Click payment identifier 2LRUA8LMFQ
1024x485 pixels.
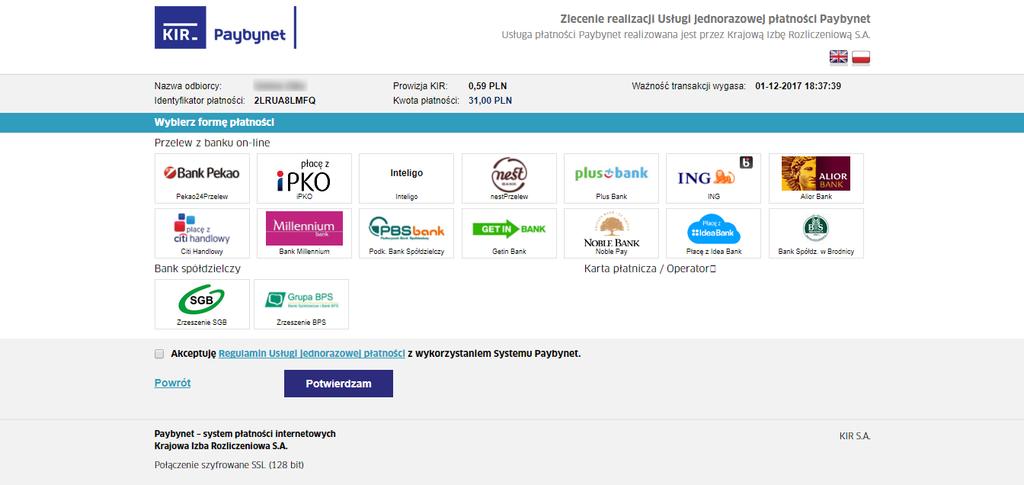click(x=285, y=101)
